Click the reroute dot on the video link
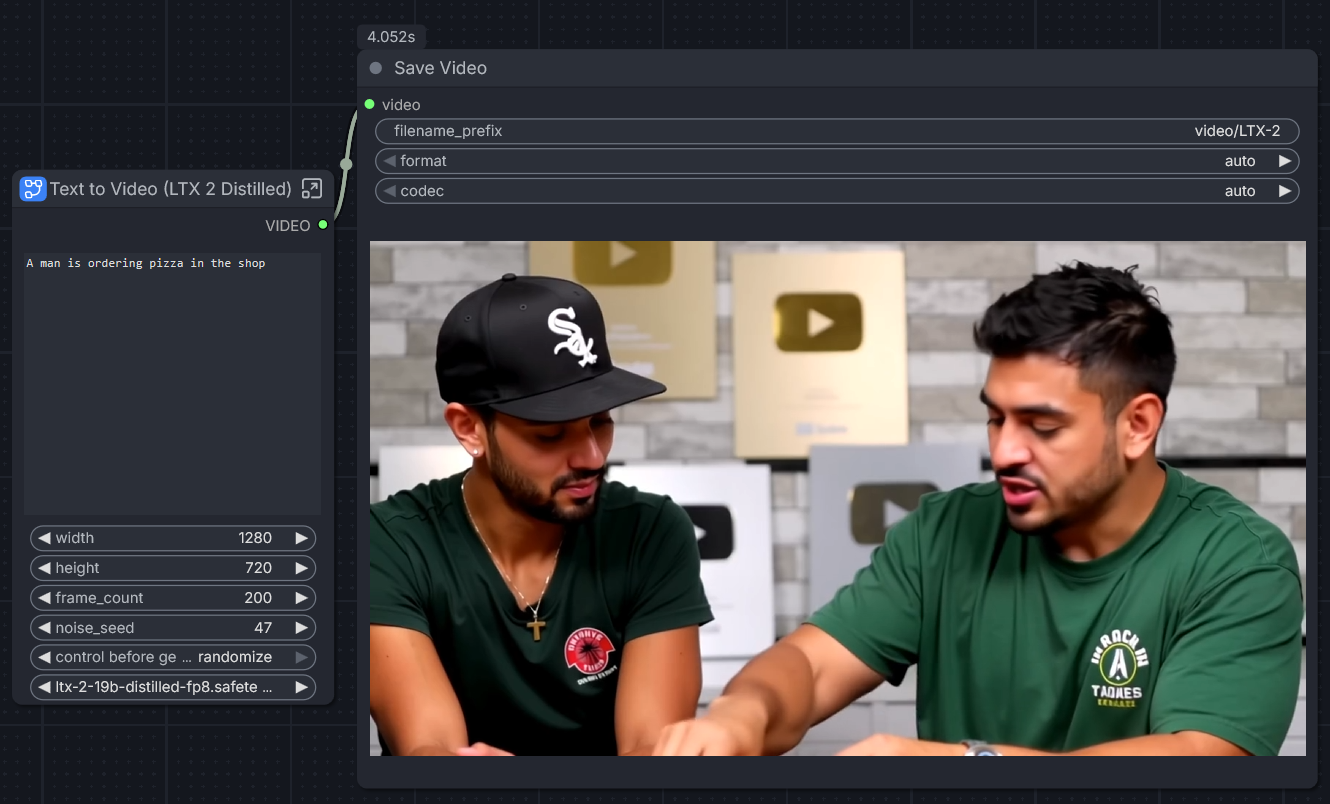The image size is (1330, 804). click(346, 164)
